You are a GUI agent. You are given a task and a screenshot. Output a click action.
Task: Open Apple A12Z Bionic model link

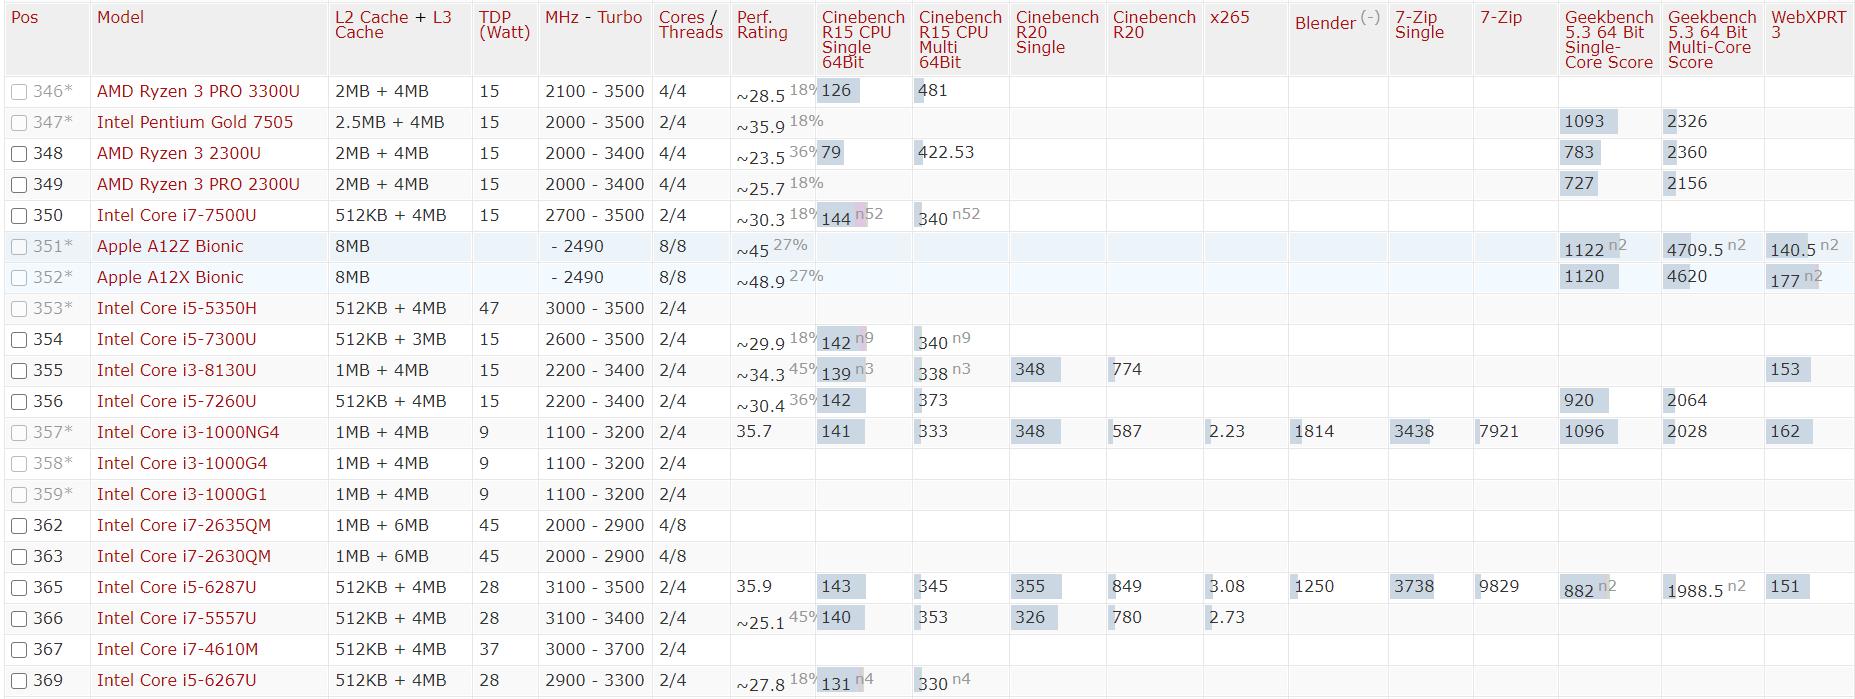170,247
